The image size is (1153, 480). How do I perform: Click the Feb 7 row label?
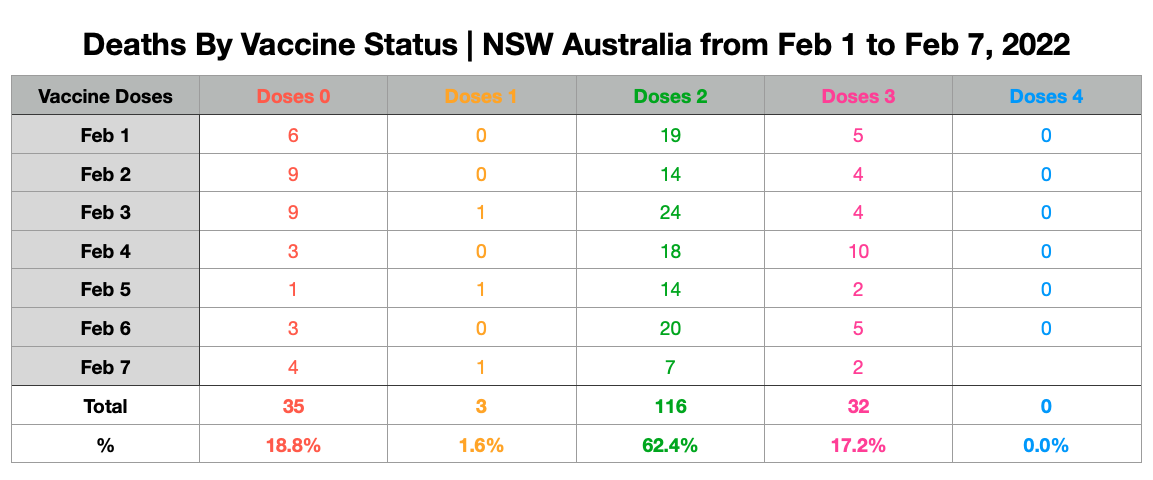tap(105, 367)
